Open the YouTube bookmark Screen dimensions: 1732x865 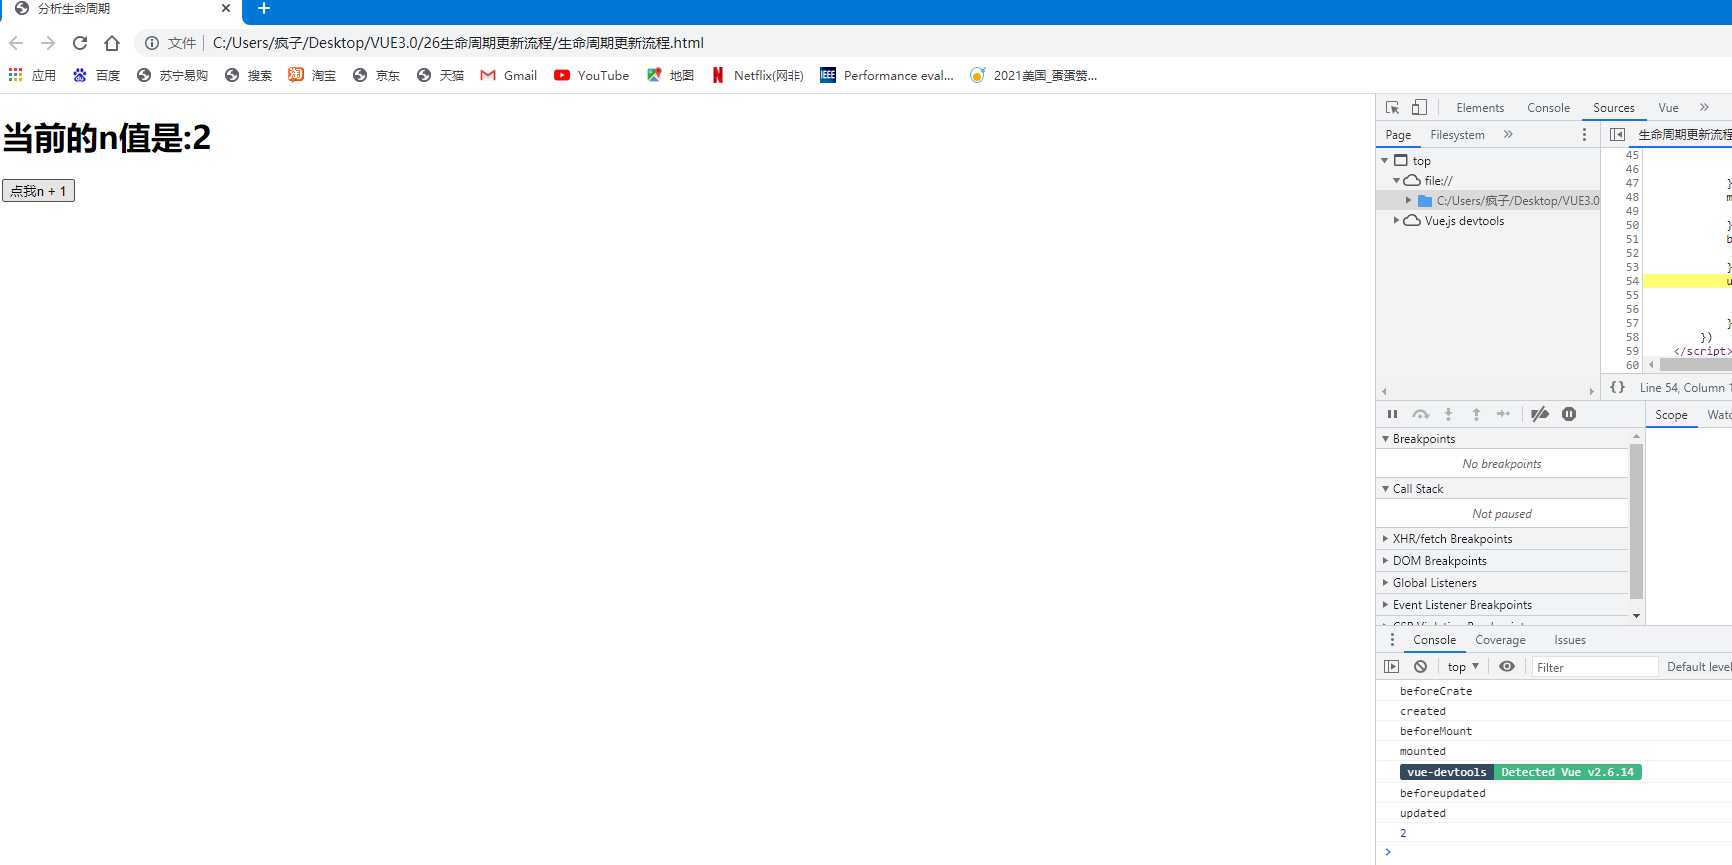pos(592,75)
